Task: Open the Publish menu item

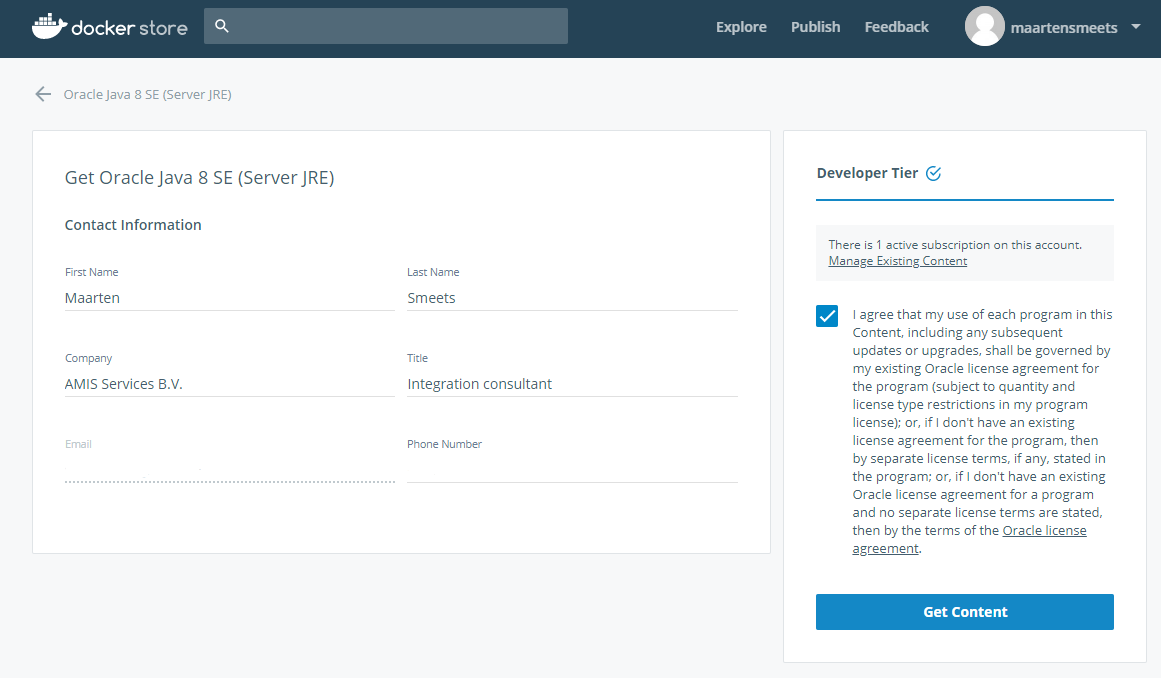Action: [815, 27]
